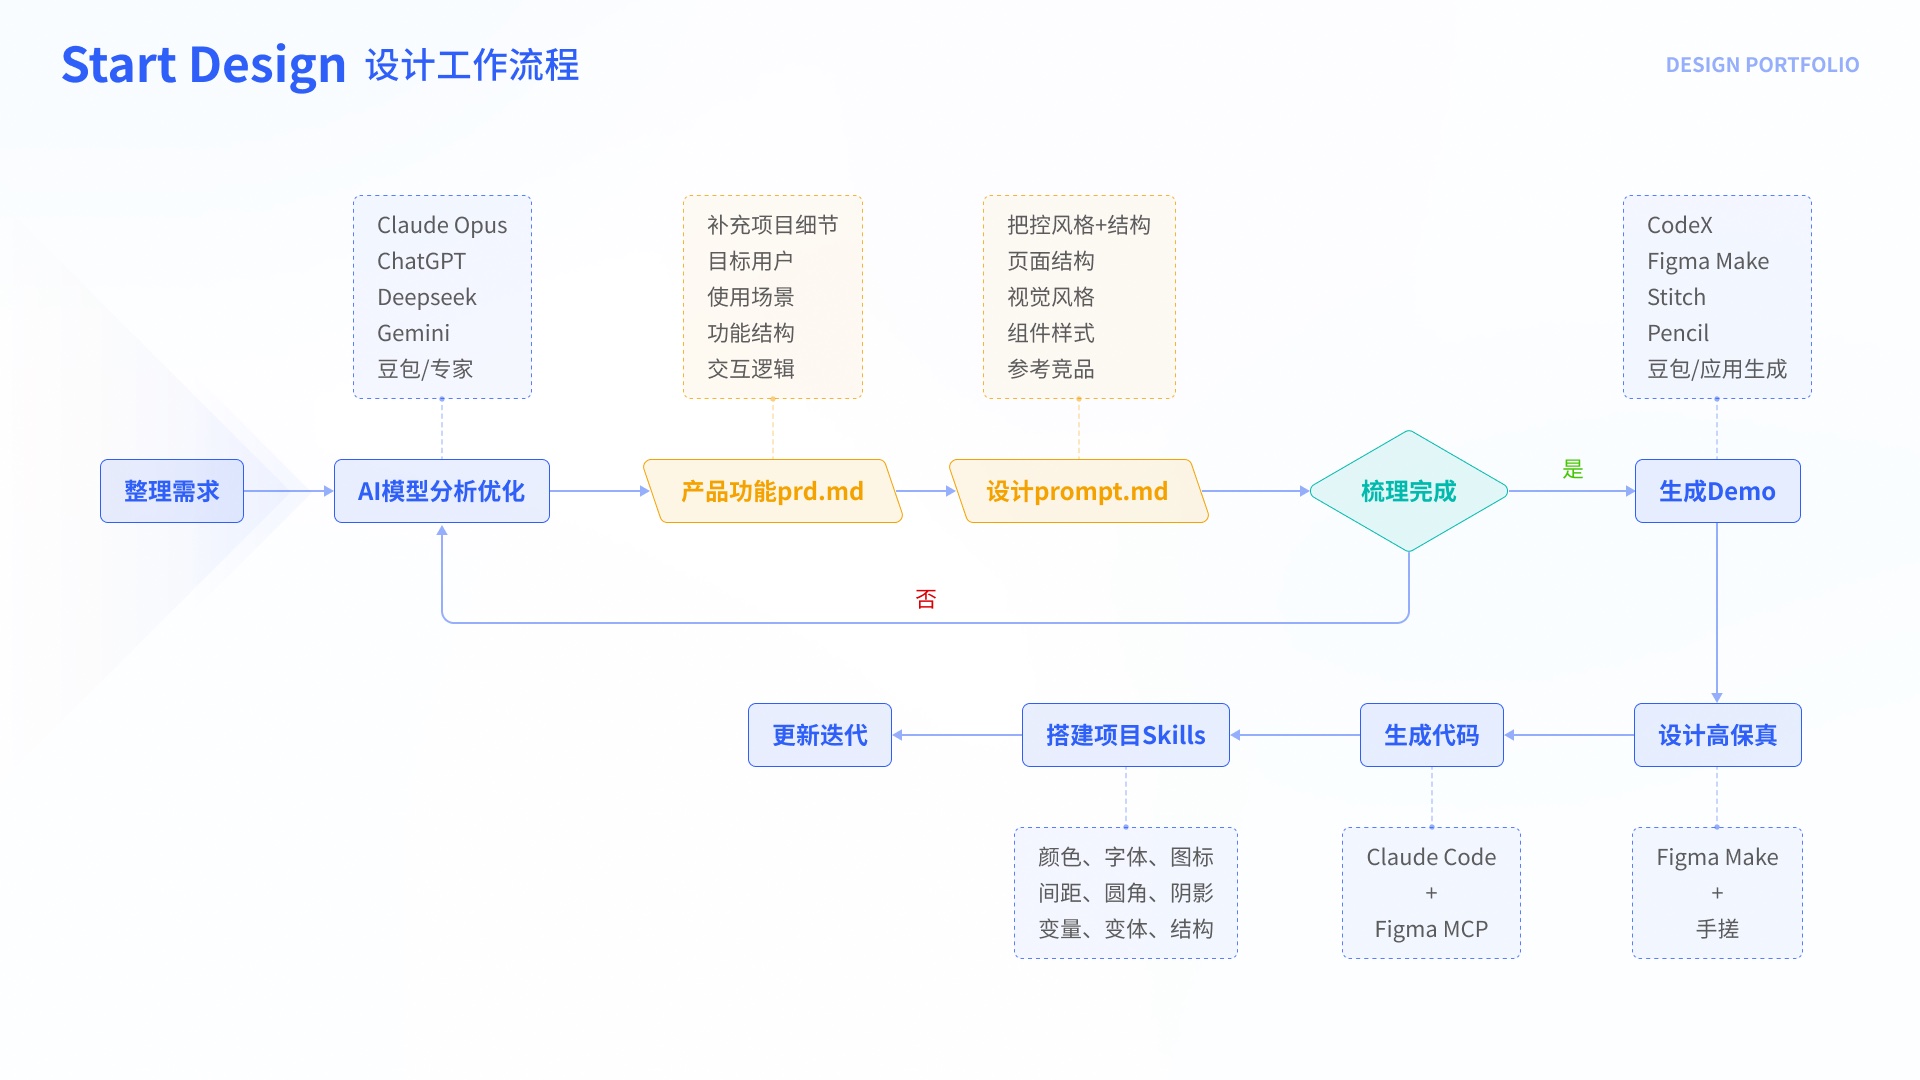This screenshot has width=1920, height=1080.
Task: Click the red 否 branch label
Action: tap(926, 599)
